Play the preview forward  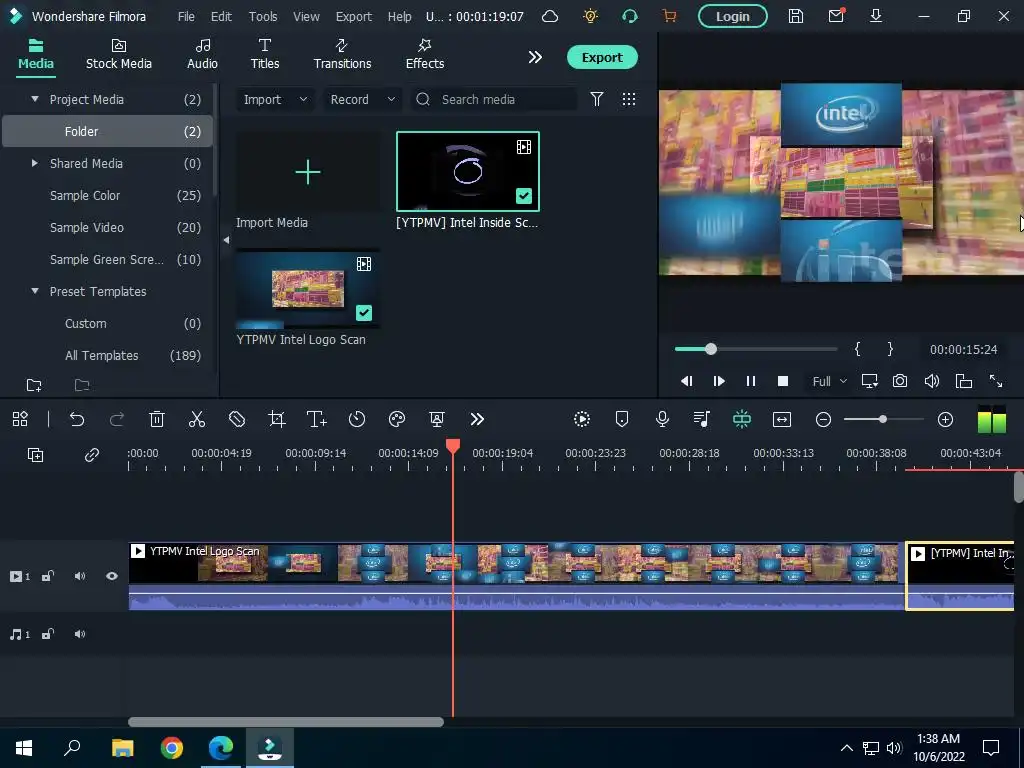719,381
